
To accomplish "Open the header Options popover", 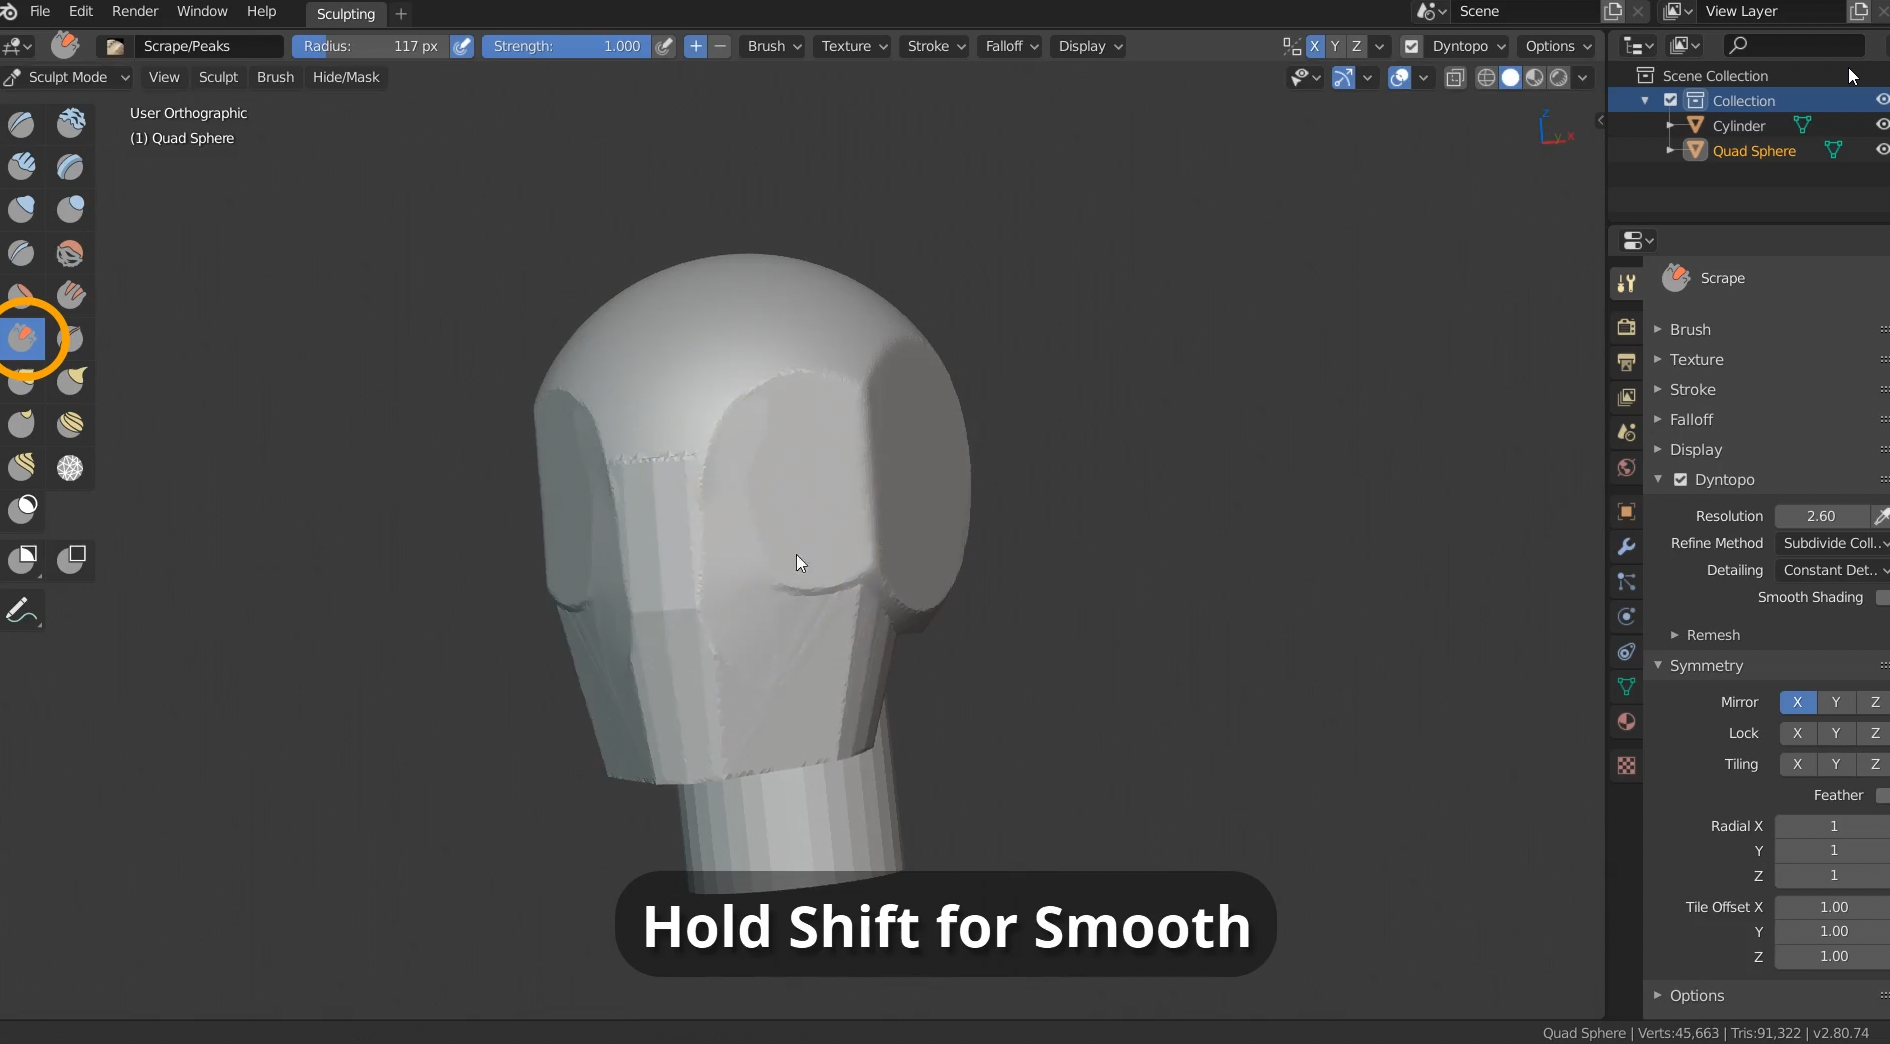I will (1558, 46).
